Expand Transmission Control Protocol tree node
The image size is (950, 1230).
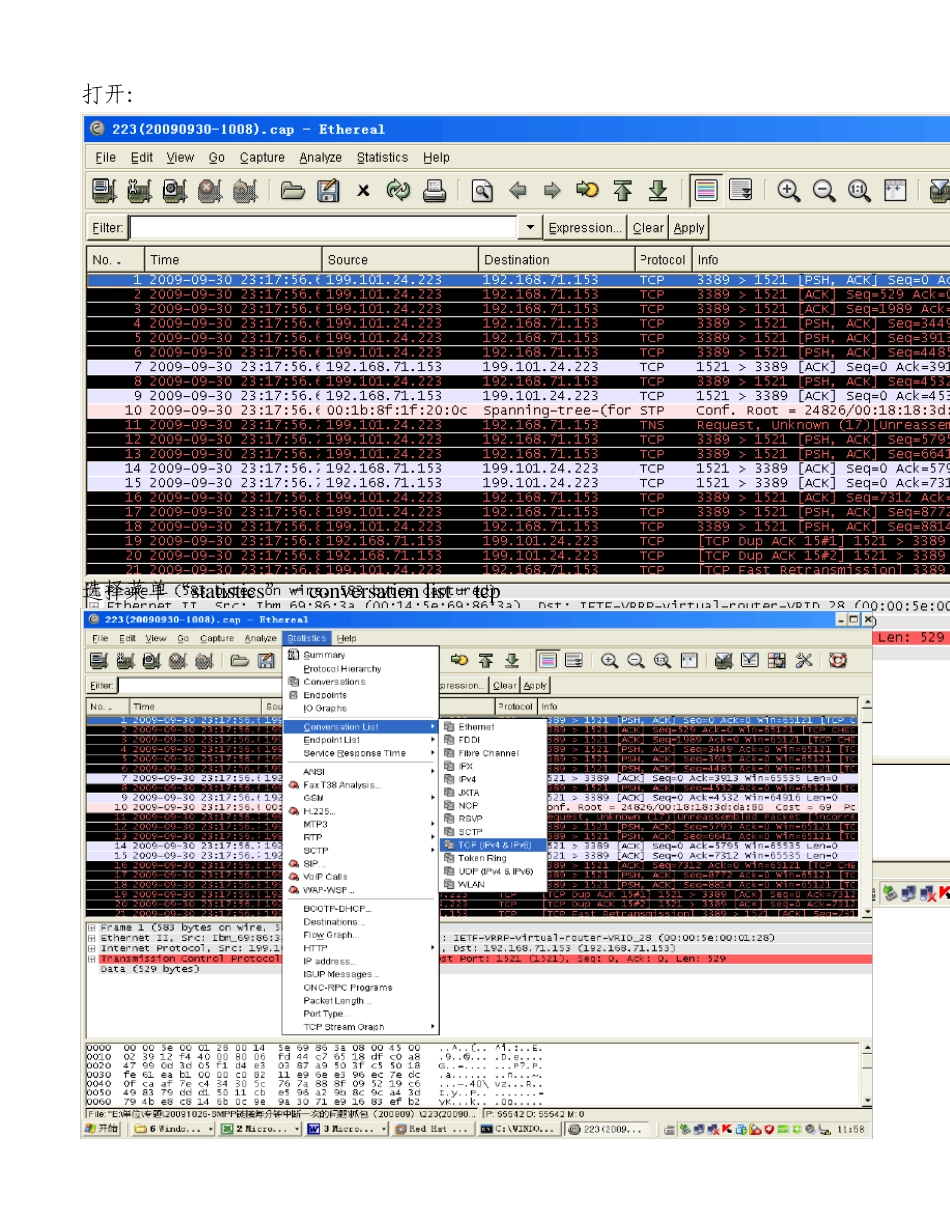[92, 958]
